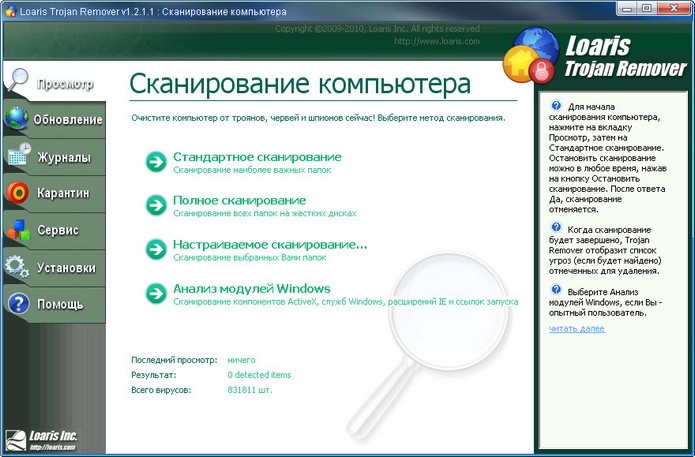
Task: Click the colored cubes icon beside Сервис
Action: (x=18, y=230)
